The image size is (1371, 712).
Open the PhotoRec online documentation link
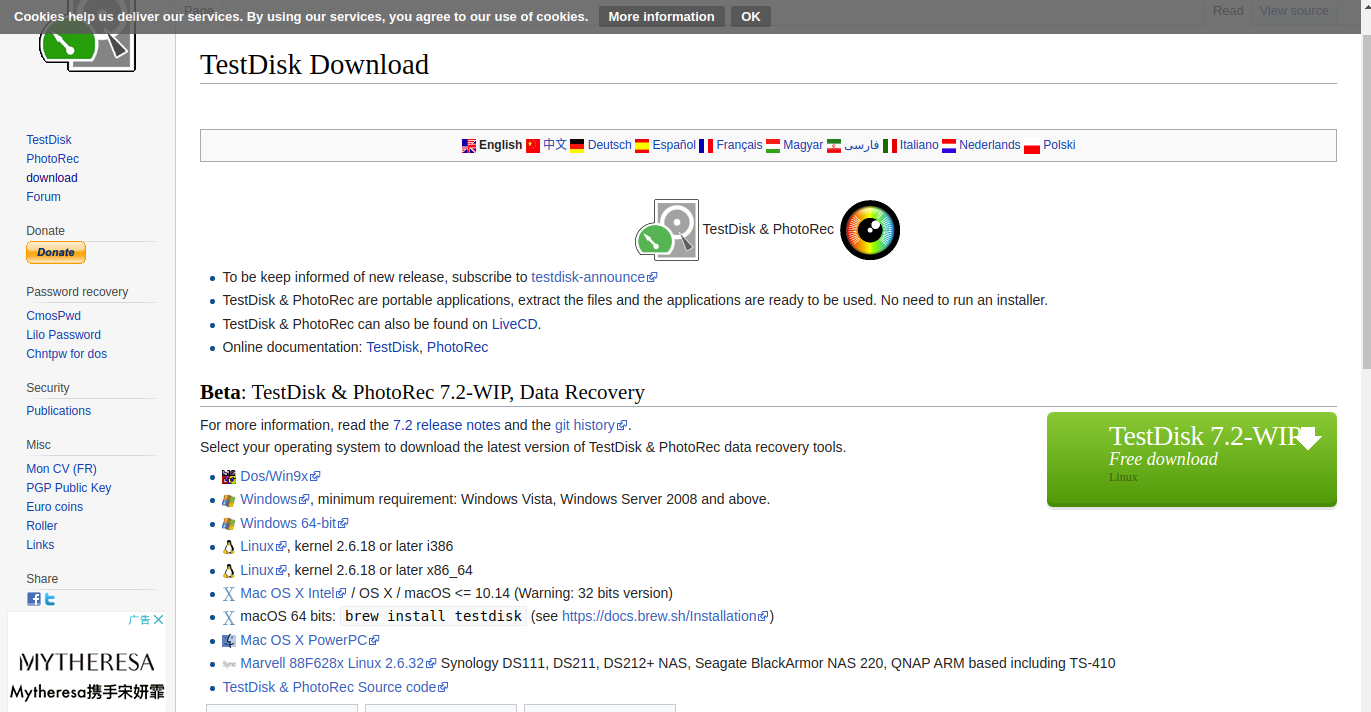(x=457, y=347)
